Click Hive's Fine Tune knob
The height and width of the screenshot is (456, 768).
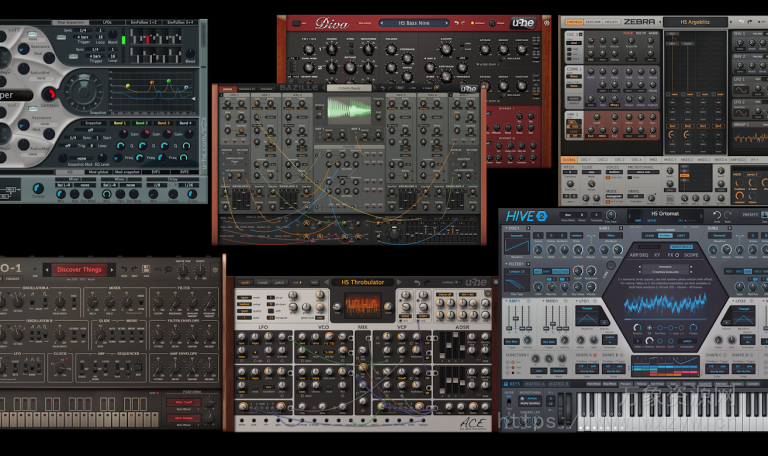[x=611, y=215]
